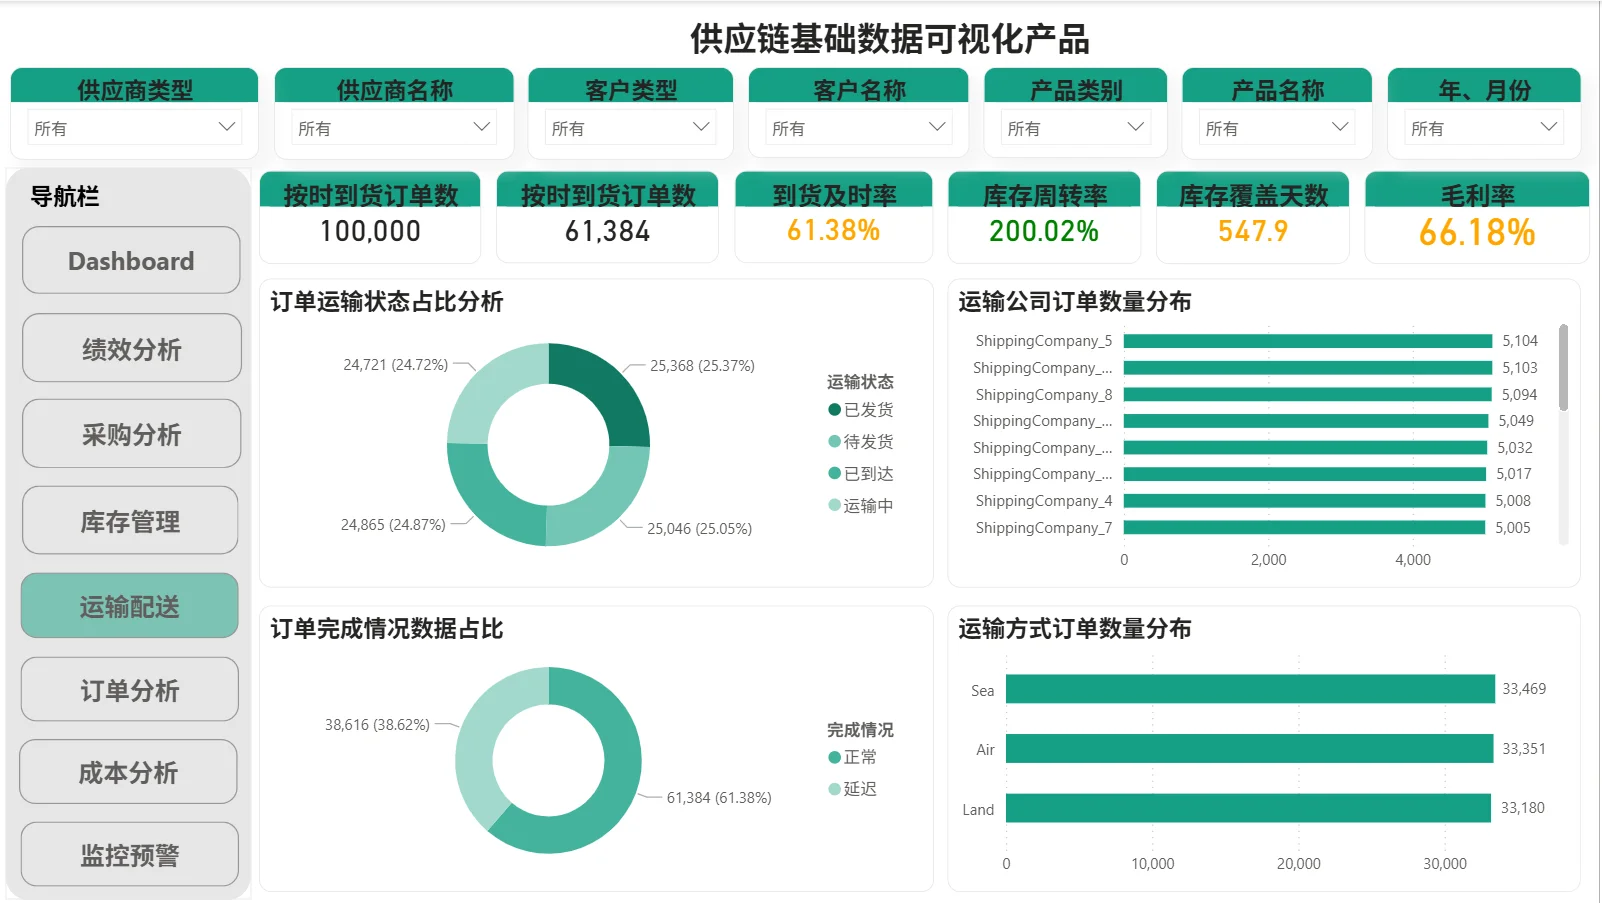Screen dimensions: 1602x903
Task: Select the ShippingCompany_5 bar
Action: pos(1308,341)
